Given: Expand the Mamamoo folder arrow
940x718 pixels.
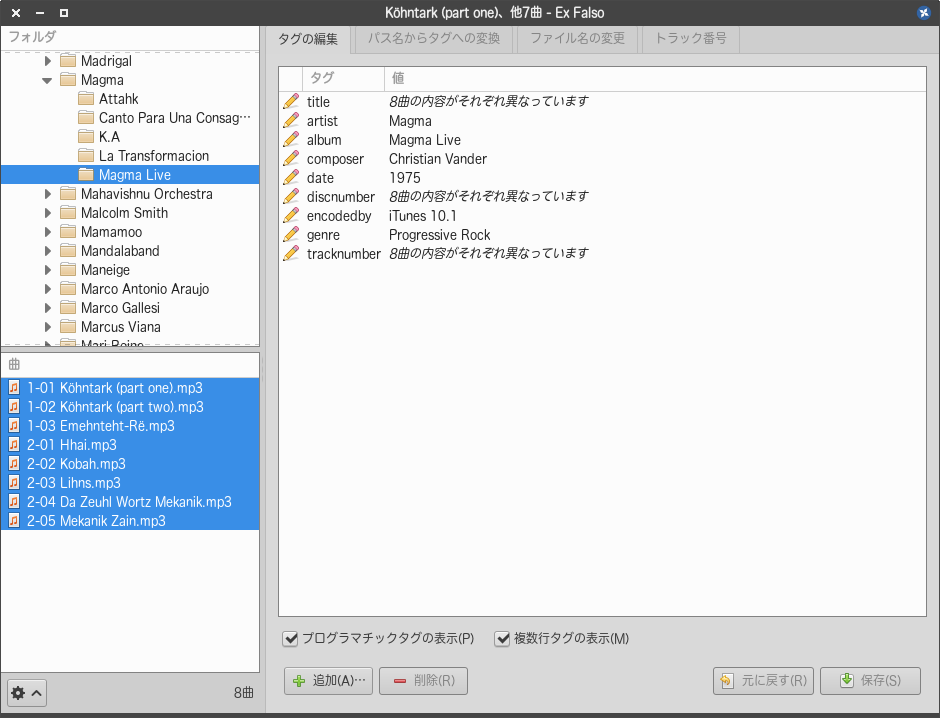Looking at the screenshot, I should point(48,231).
